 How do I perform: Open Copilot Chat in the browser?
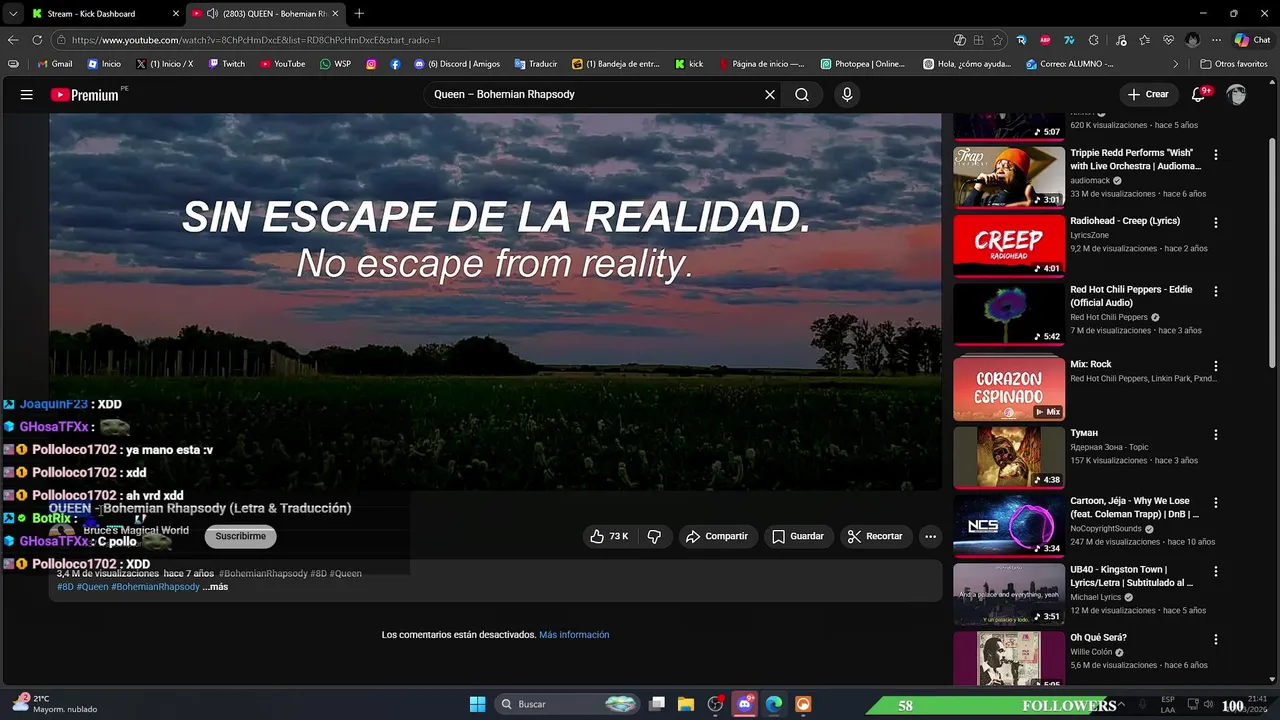coord(1252,40)
